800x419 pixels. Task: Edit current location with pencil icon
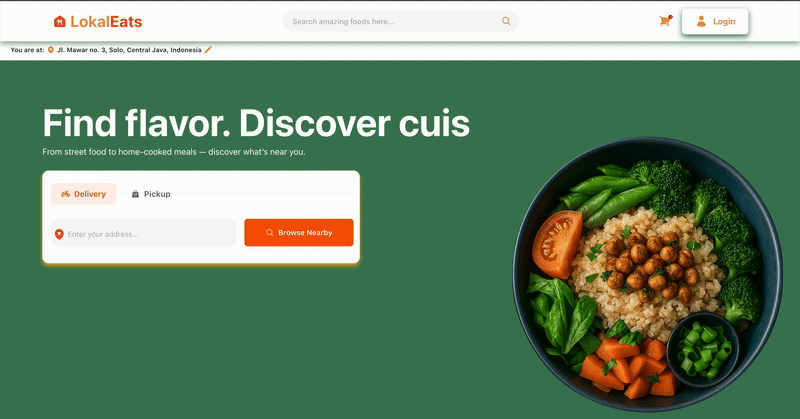click(208, 50)
